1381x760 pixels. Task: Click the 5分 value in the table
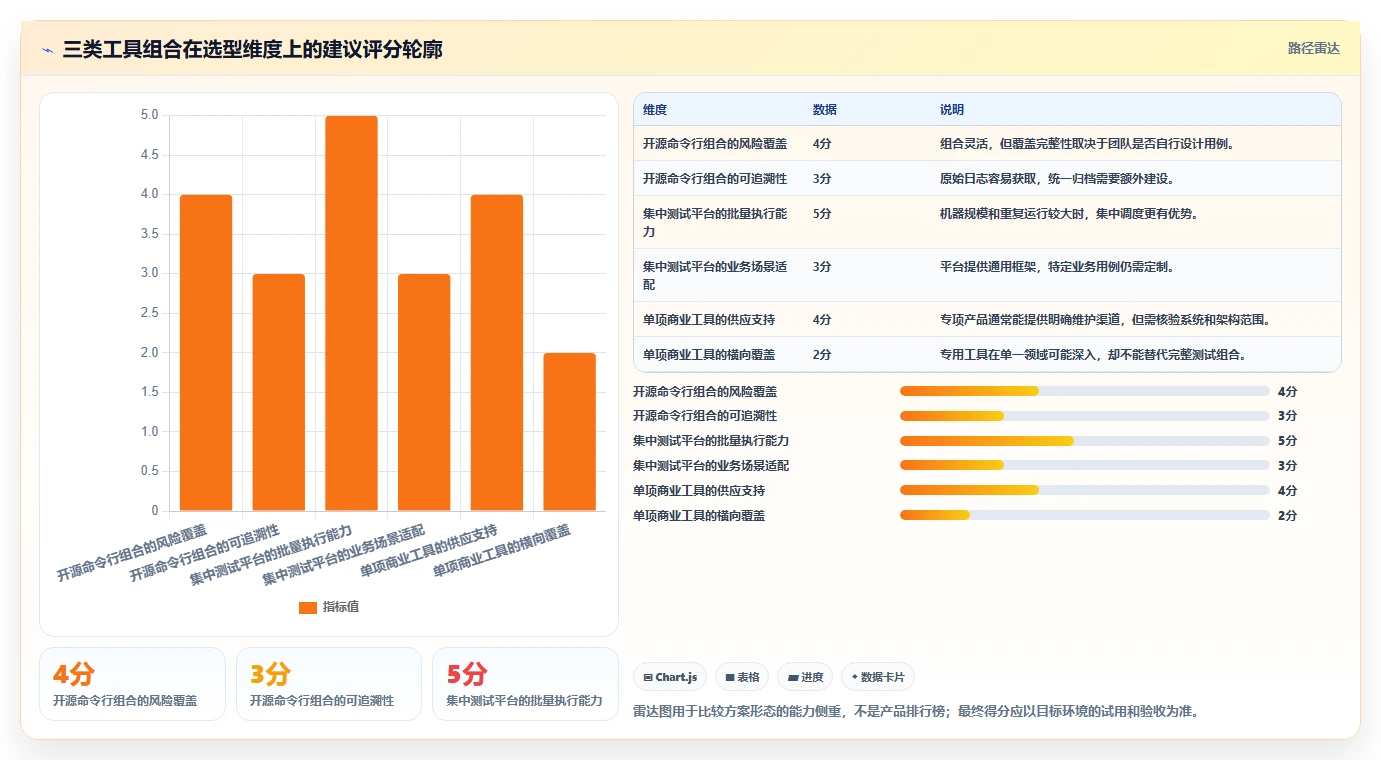click(x=822, y=214)
